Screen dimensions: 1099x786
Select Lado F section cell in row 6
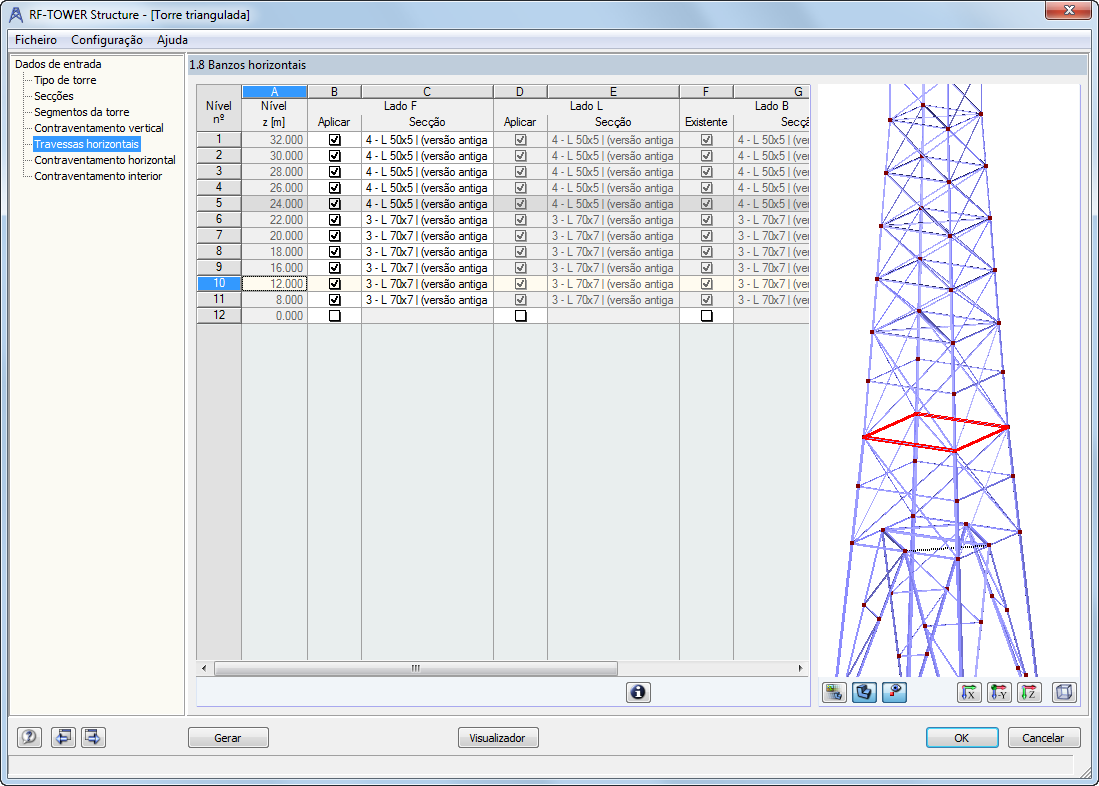pos(427,219)
